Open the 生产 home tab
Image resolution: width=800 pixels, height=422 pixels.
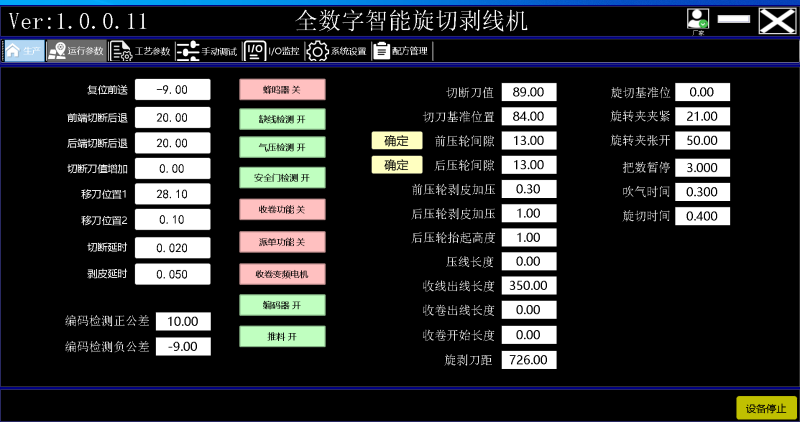[24, 51]
